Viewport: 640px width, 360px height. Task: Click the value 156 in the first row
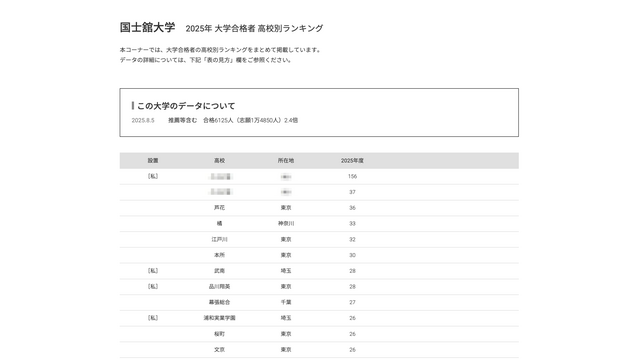click(352, 176)
